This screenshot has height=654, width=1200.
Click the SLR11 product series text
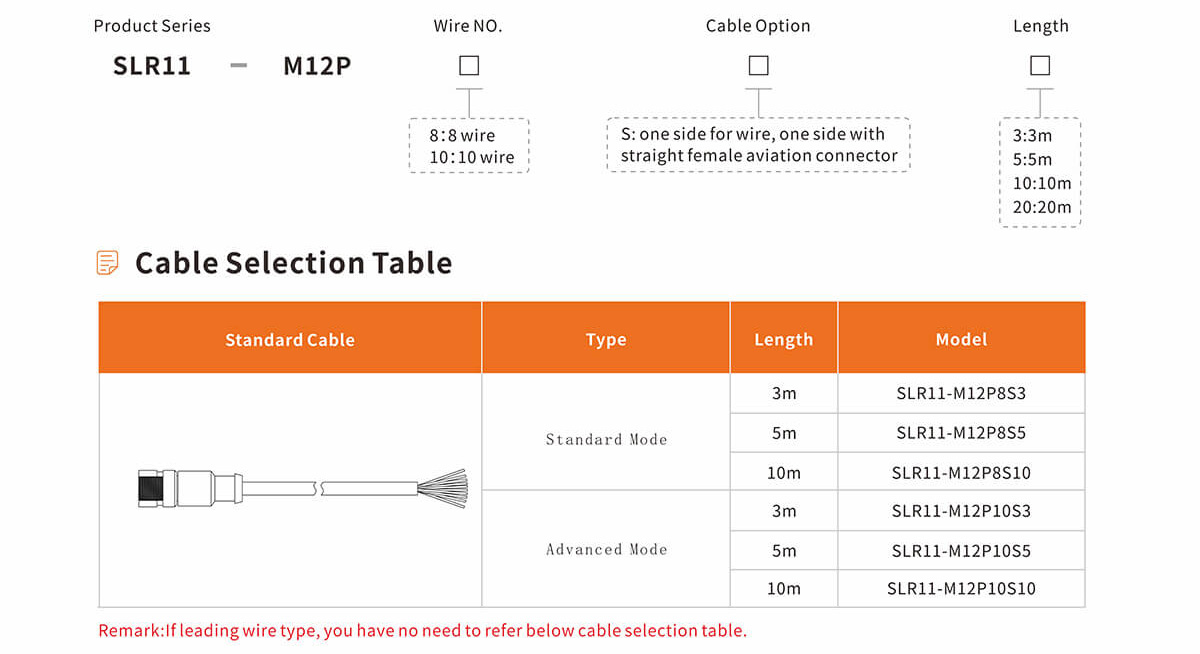pyautogui.click(x=152, y=67)
